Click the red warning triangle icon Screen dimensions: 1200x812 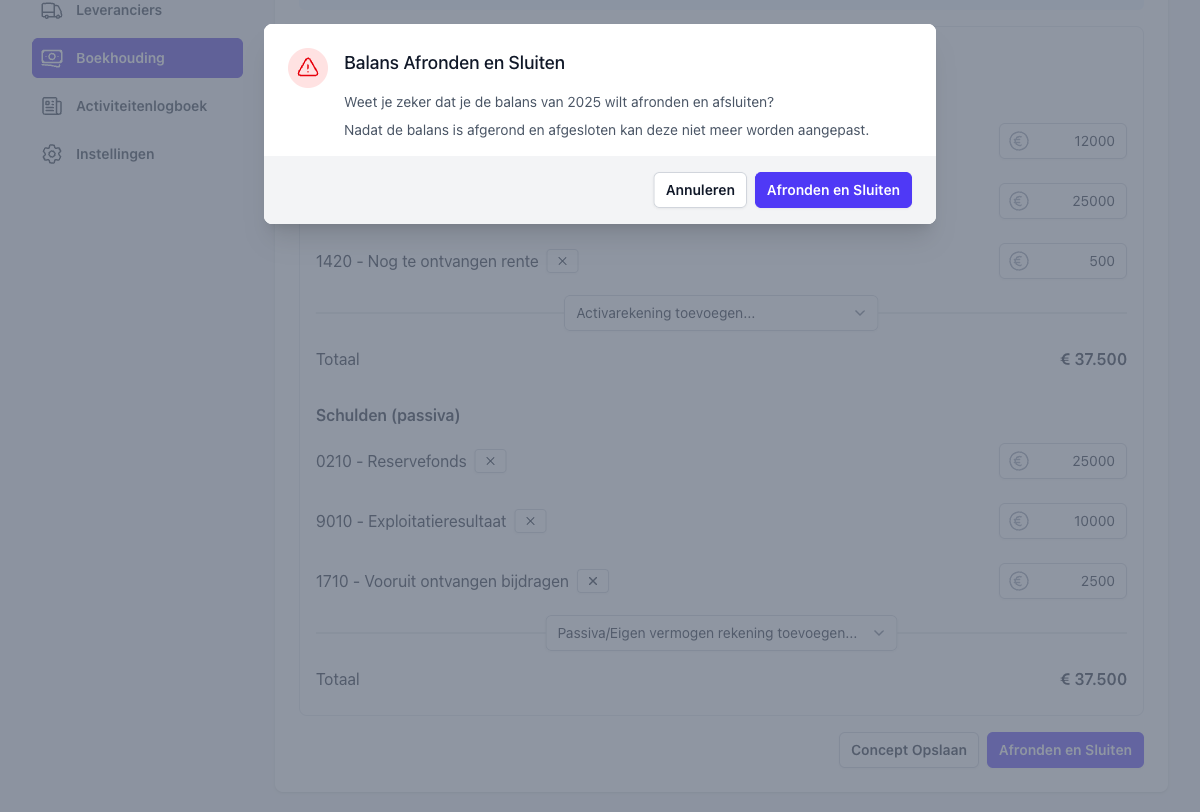tap(308, 68)
